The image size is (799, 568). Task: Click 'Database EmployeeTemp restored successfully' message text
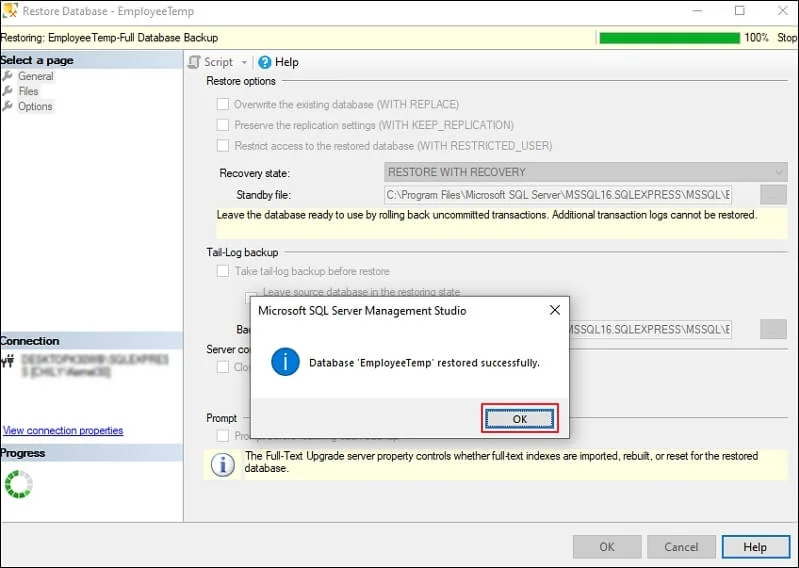[x=424, y=363]
